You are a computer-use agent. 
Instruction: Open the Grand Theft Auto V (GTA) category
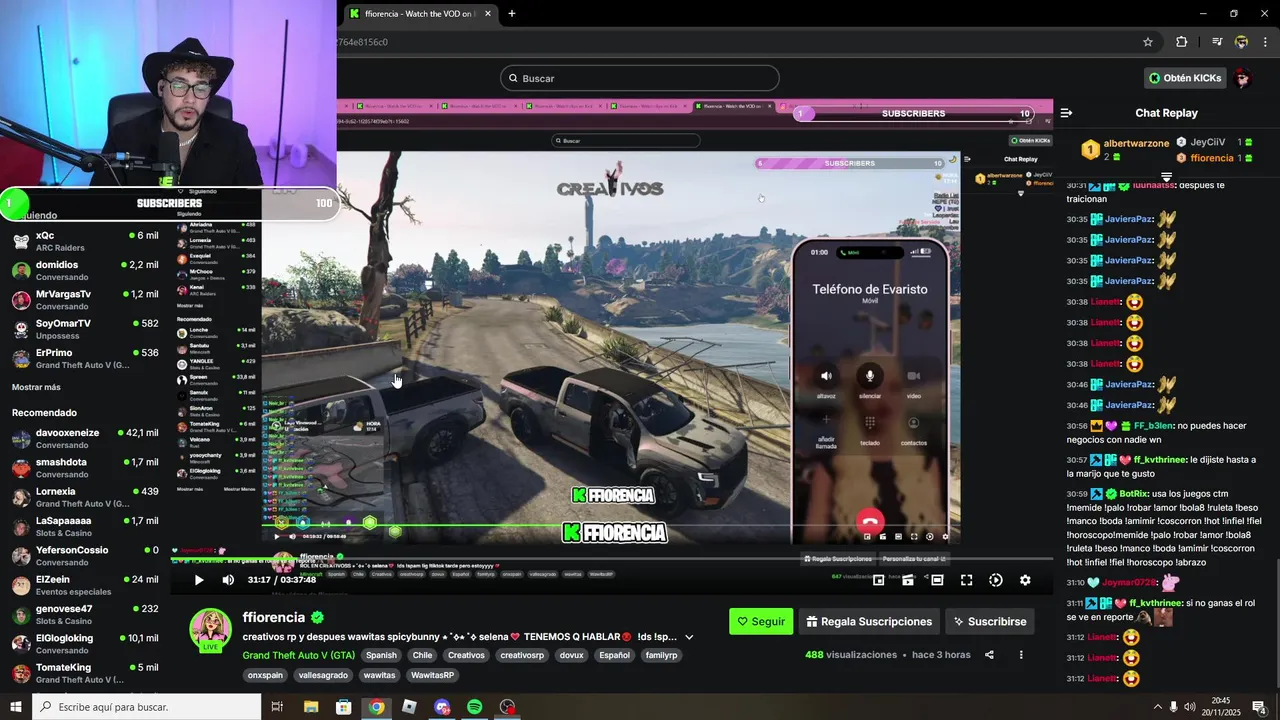pos(298,655)
